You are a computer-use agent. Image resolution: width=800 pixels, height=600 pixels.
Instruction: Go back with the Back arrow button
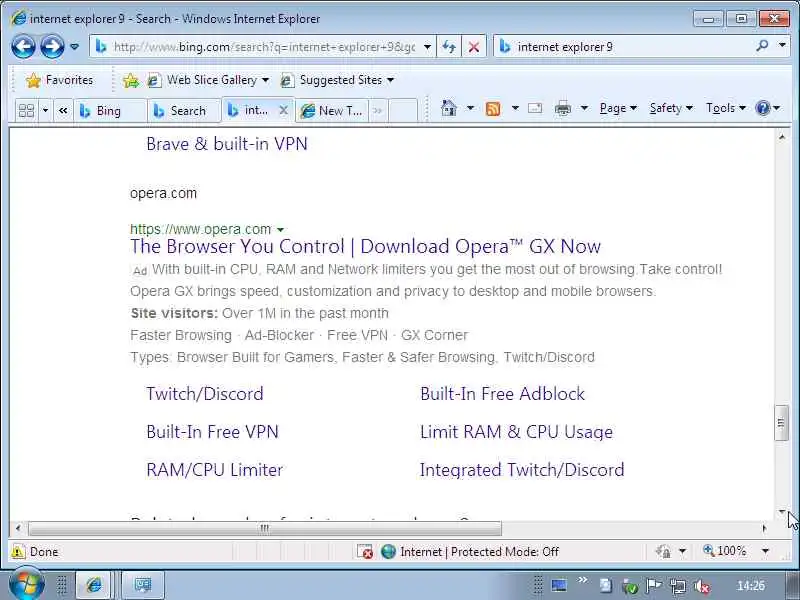pos(23,47)
